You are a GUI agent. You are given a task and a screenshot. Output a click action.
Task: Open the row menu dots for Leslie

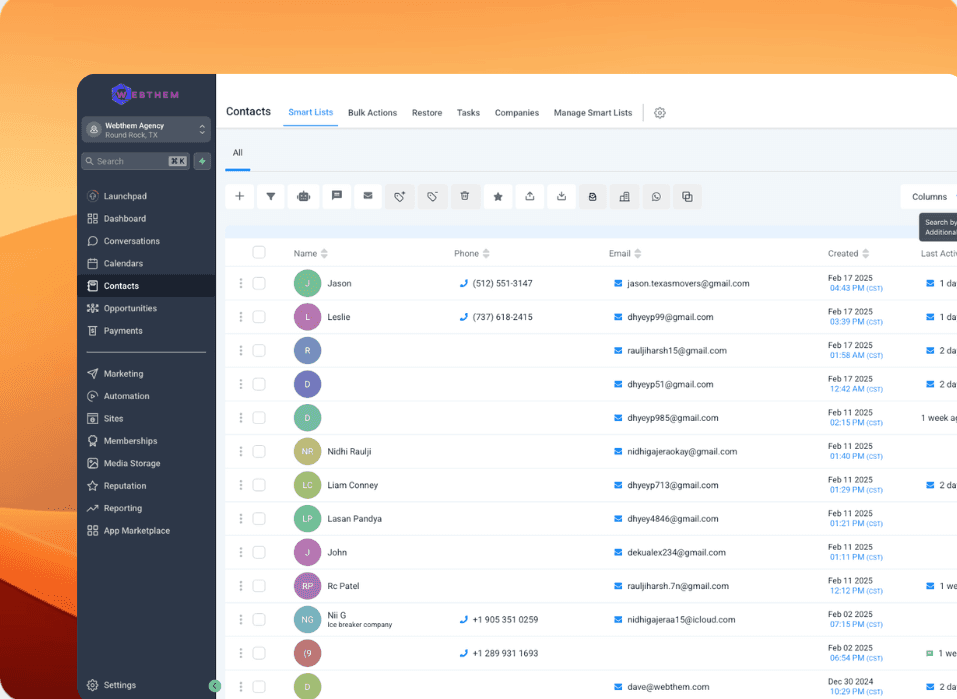(x=240, y=317)
